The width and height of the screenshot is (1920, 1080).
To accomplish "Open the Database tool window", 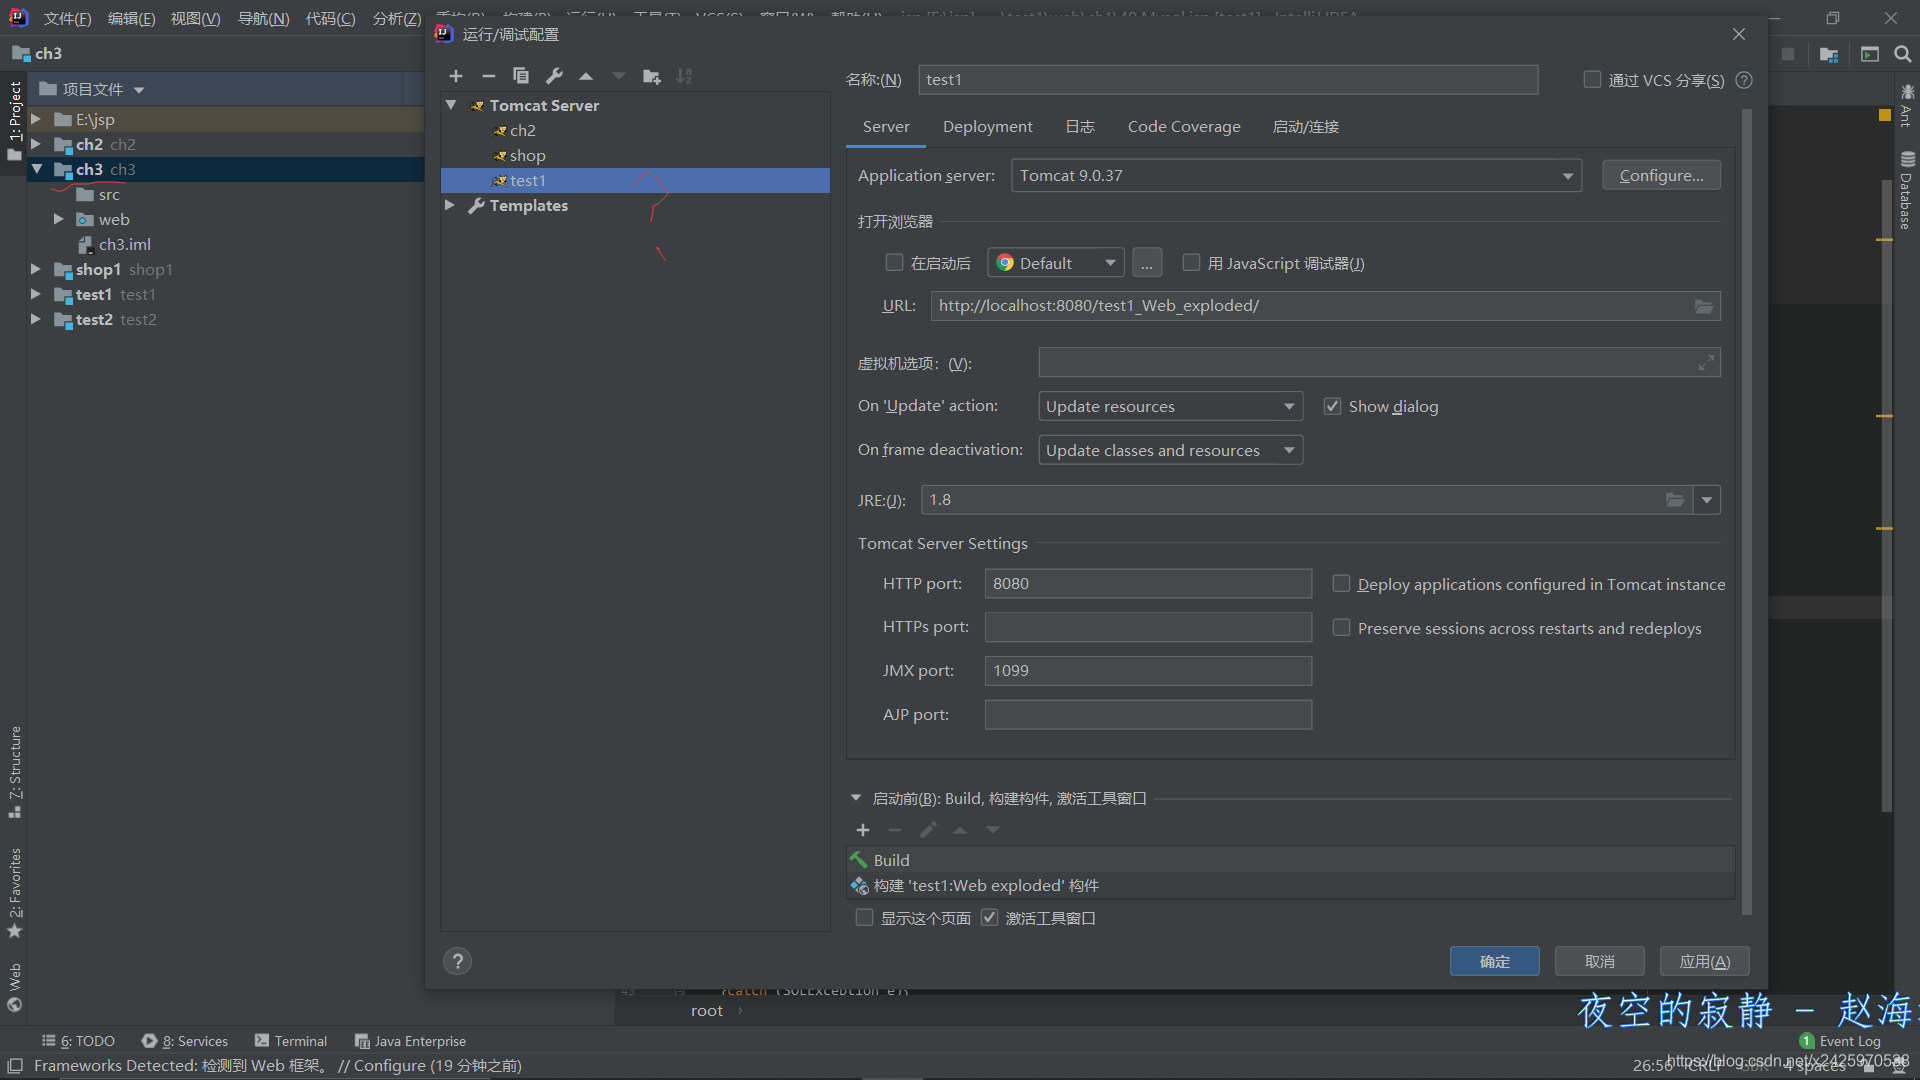I will point(1906,190).
